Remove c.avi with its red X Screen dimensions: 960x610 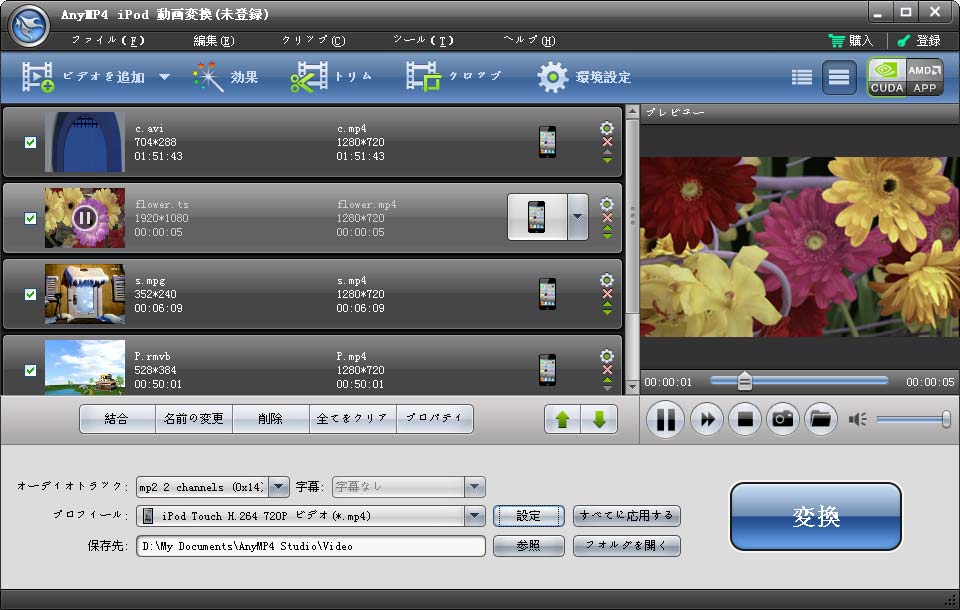pyautogui.click(x=607, y=142)
